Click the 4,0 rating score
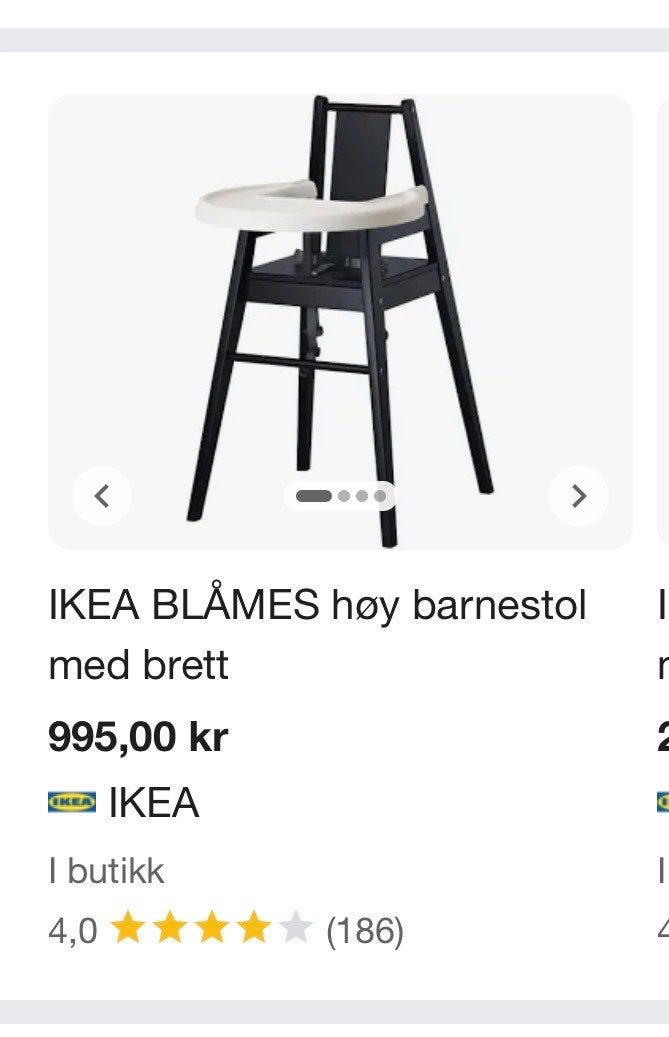 [73, 930]
